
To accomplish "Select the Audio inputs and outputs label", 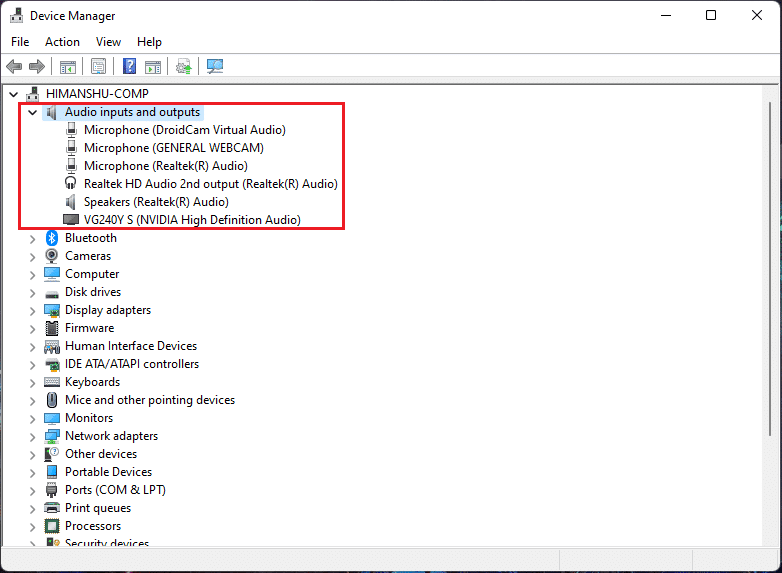I will pos(132,112).
